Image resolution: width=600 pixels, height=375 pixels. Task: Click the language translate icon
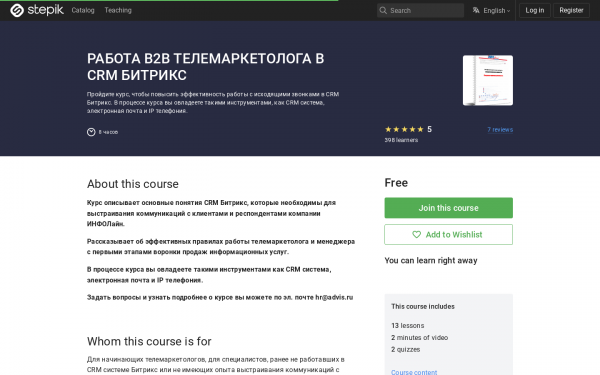click(x=476, y=10)
